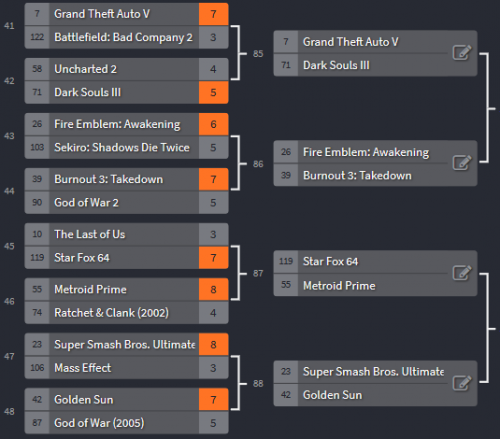Click edit icon for Star Fox 64 match
The image size is (500, 439).
(x=462, y=273)
